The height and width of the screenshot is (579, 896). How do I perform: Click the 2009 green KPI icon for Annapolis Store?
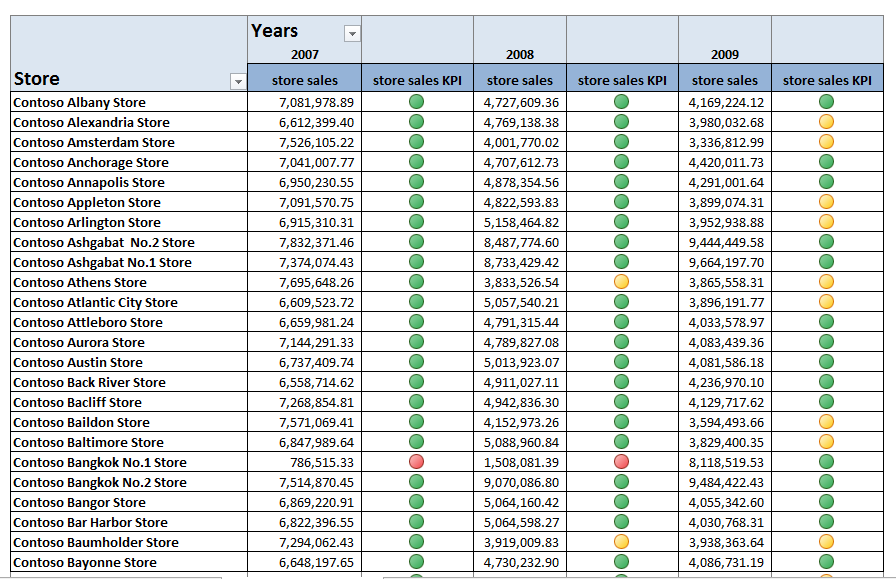pyautogui.click(x=826, y=182)
